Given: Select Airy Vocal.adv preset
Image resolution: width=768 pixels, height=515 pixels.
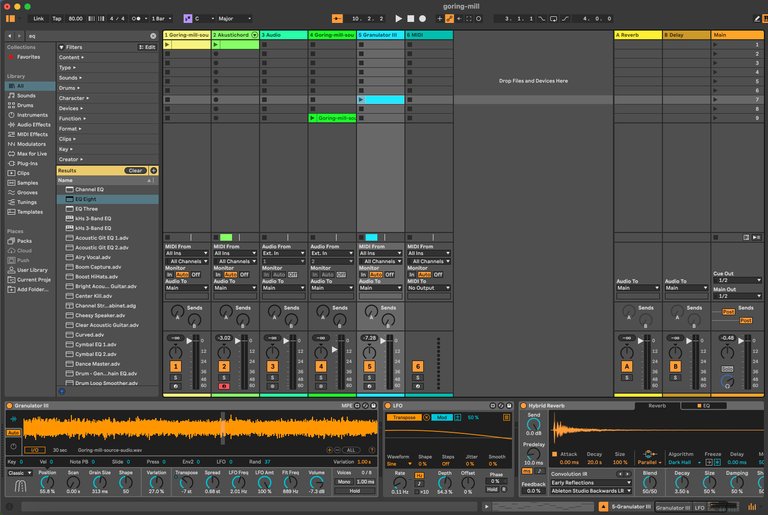Looking at the screenshot, I should pos(107,257).
